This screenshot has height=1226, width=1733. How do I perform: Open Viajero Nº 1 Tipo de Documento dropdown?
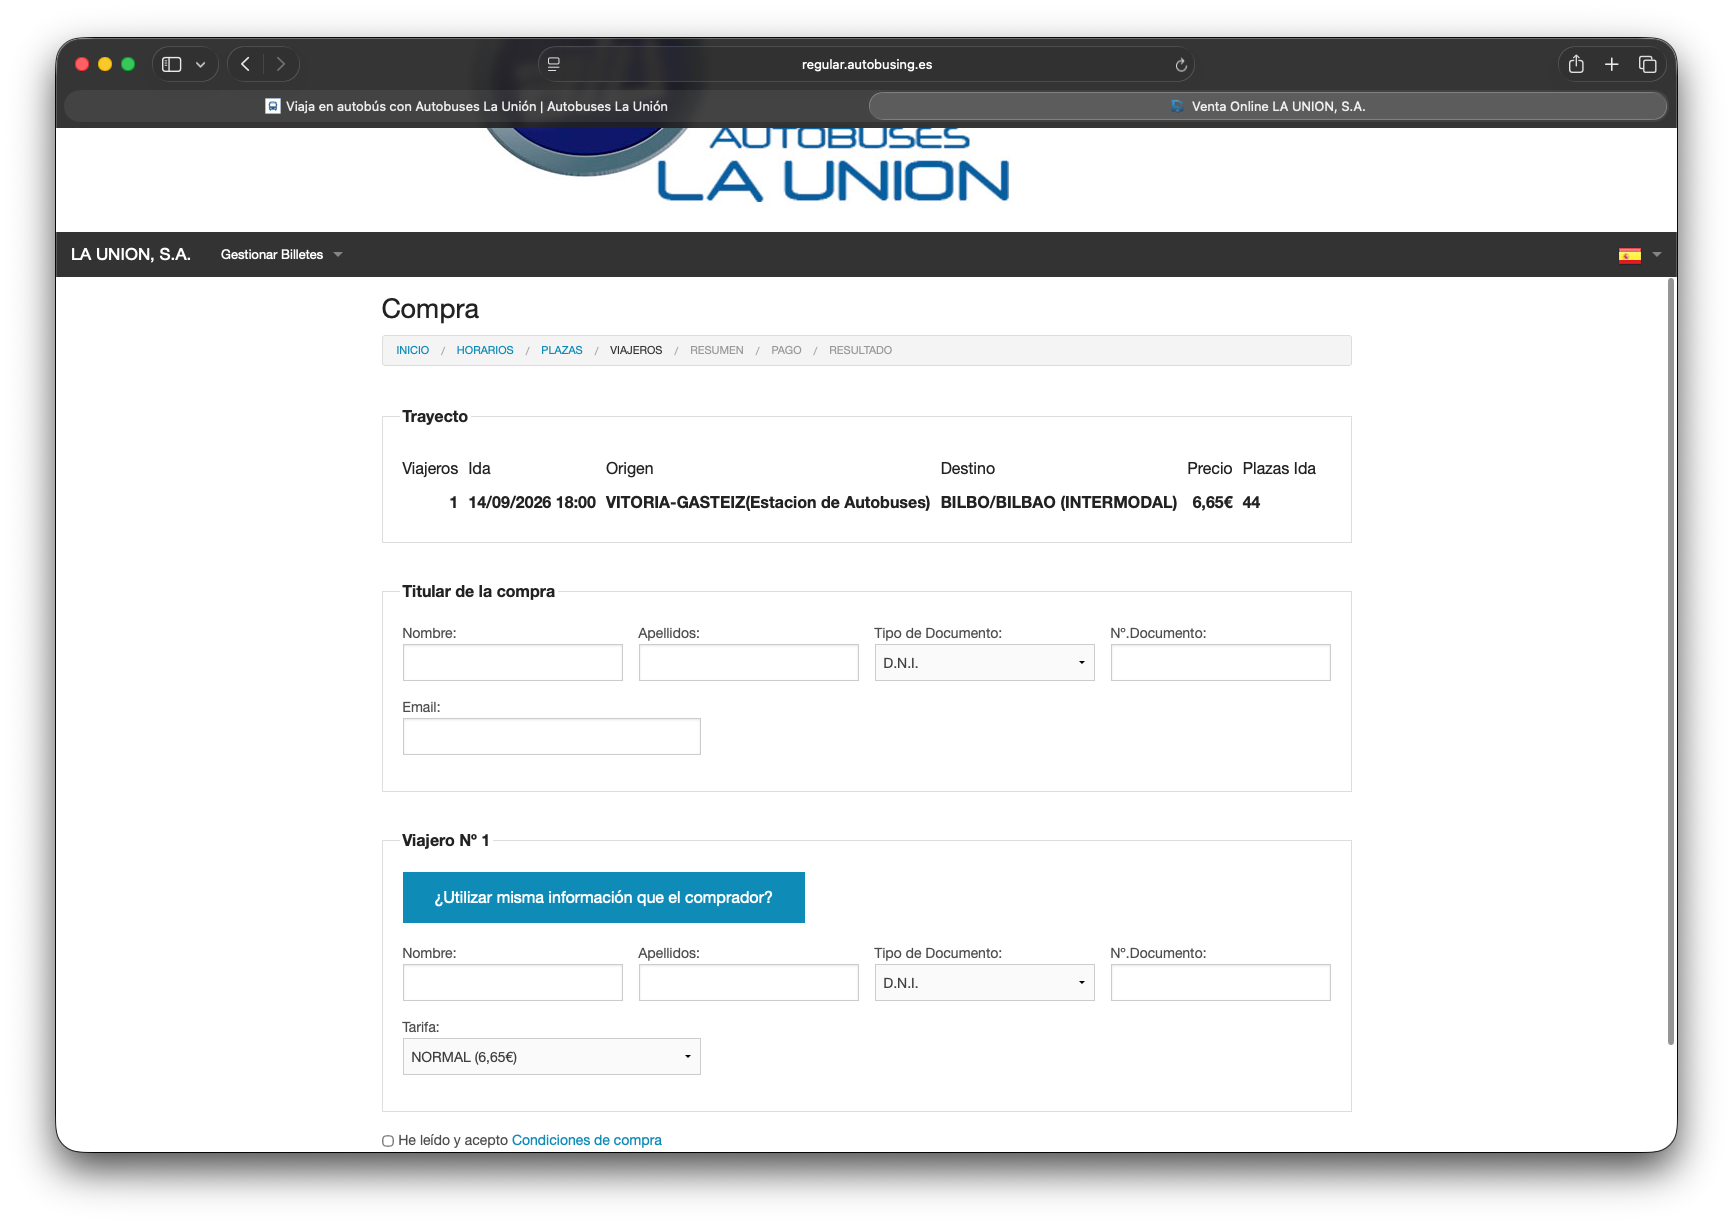984,982
